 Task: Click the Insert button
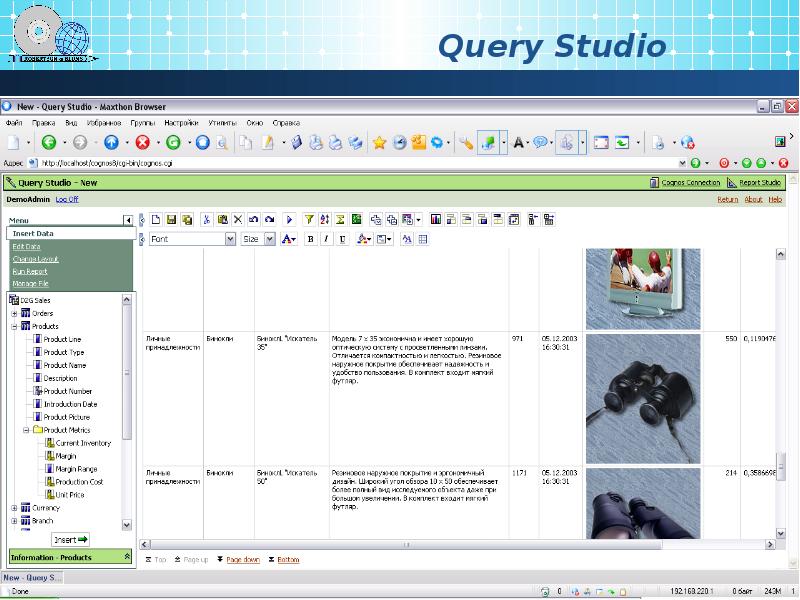click(x=70, y=539)
